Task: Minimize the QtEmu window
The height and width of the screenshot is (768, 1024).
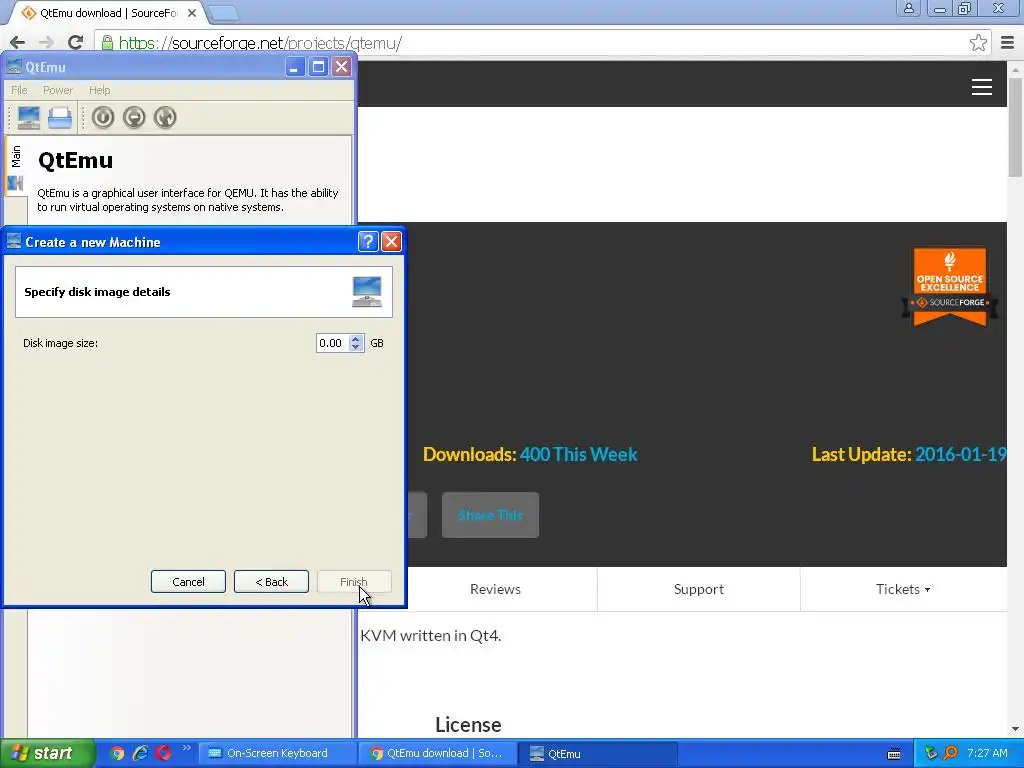Action: click(295, 67)
